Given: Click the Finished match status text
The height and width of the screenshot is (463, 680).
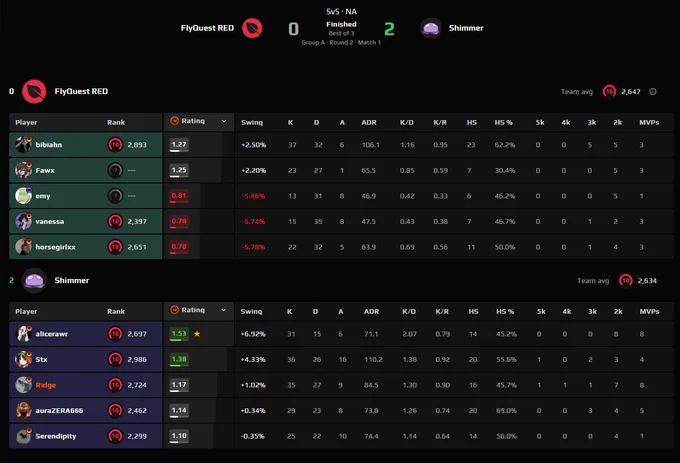Looking at the screenshot, I should click(341, 24).
